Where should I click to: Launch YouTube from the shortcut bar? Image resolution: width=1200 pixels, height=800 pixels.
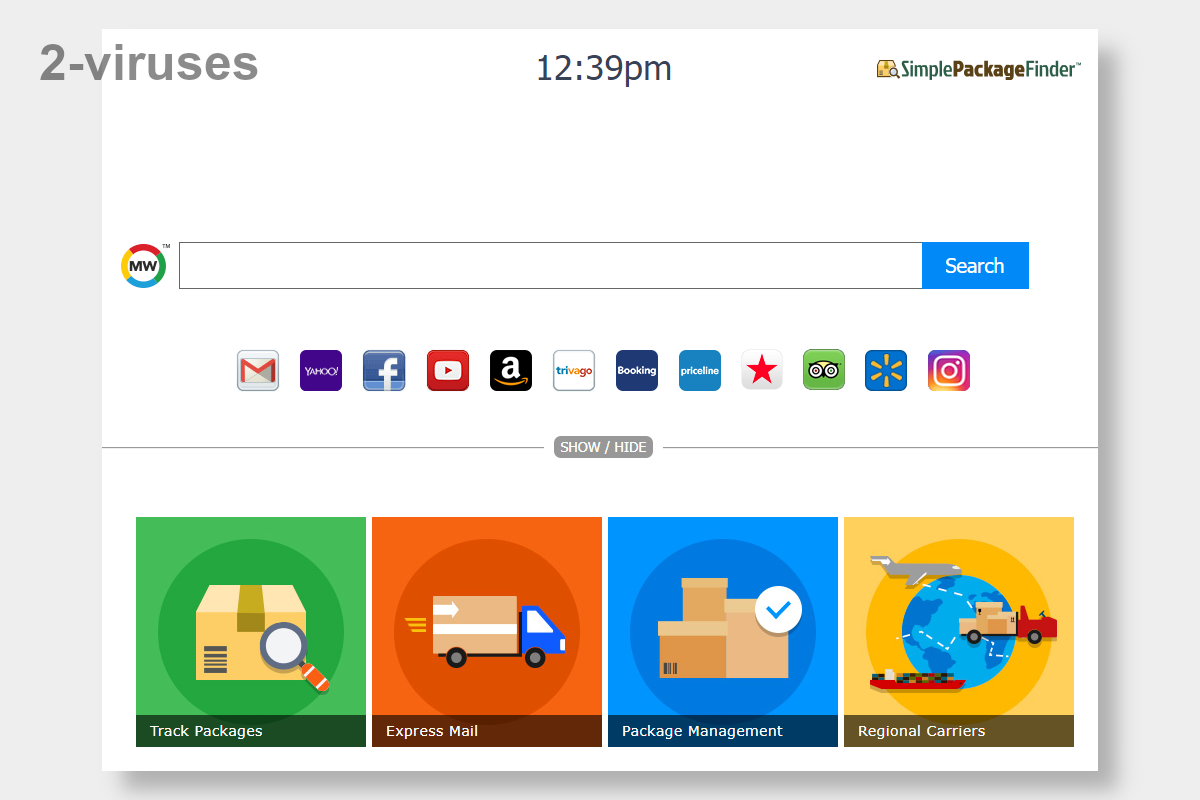(448, 370)
